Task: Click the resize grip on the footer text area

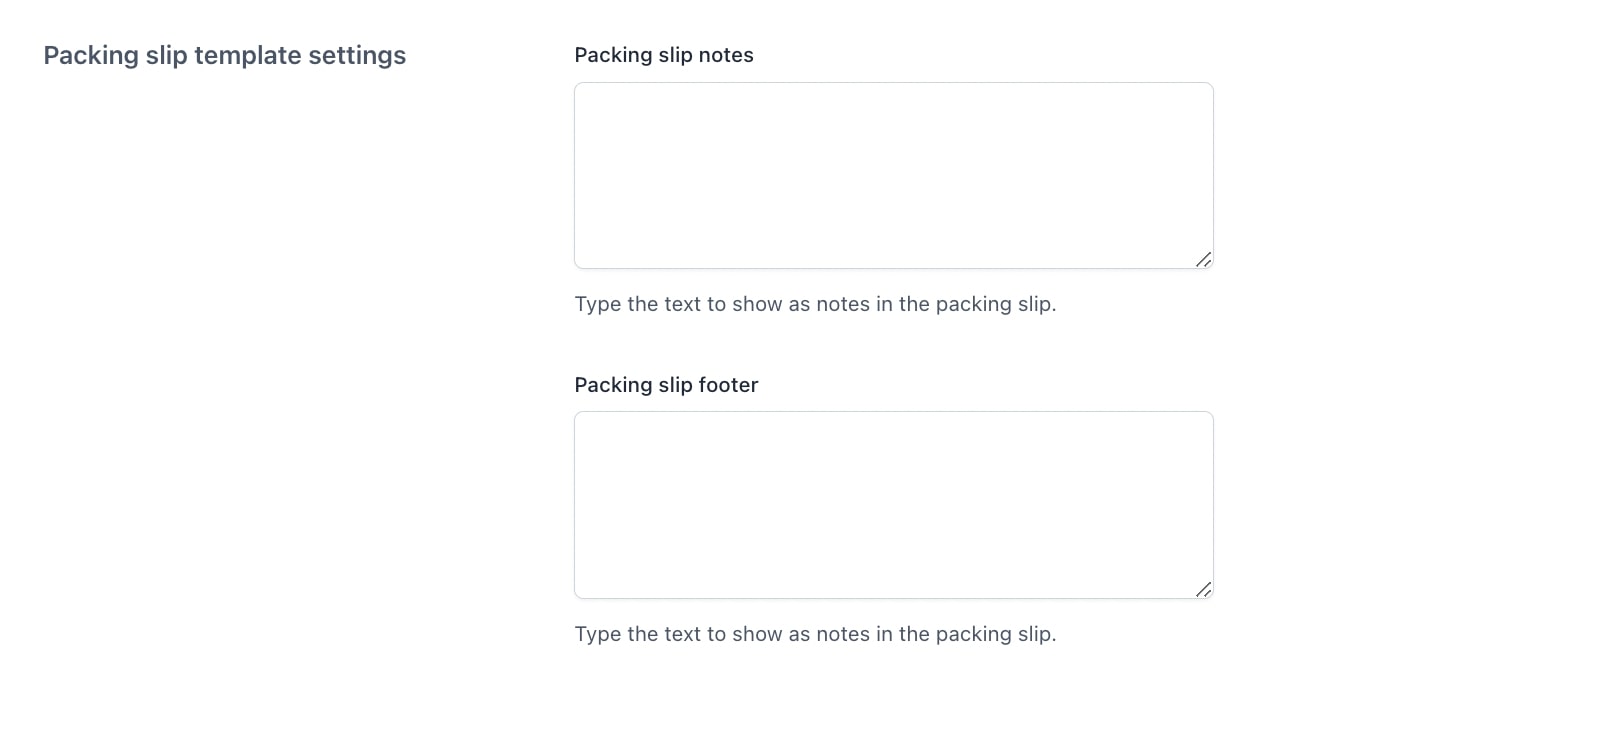Action: pyautogui.click(x=1203, y=589)
